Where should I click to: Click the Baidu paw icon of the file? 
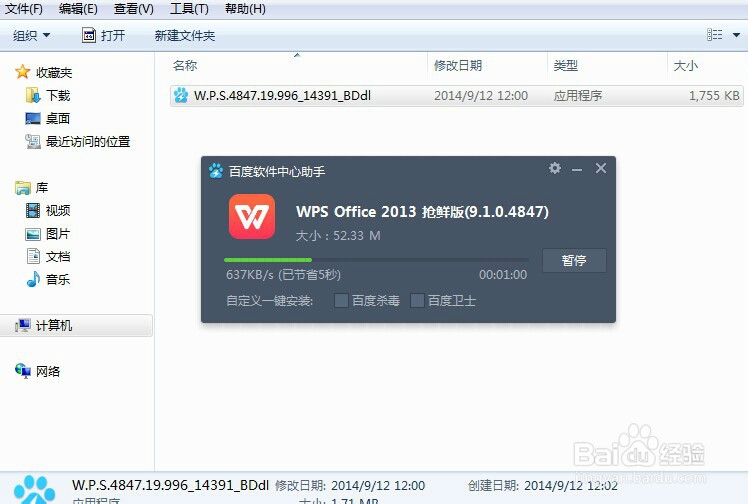point(181,95)
